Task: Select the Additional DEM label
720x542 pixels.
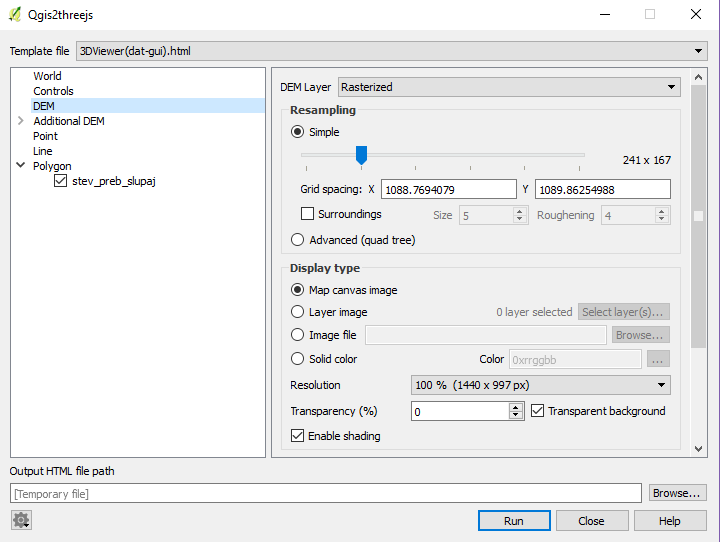Action: (69, 121)
